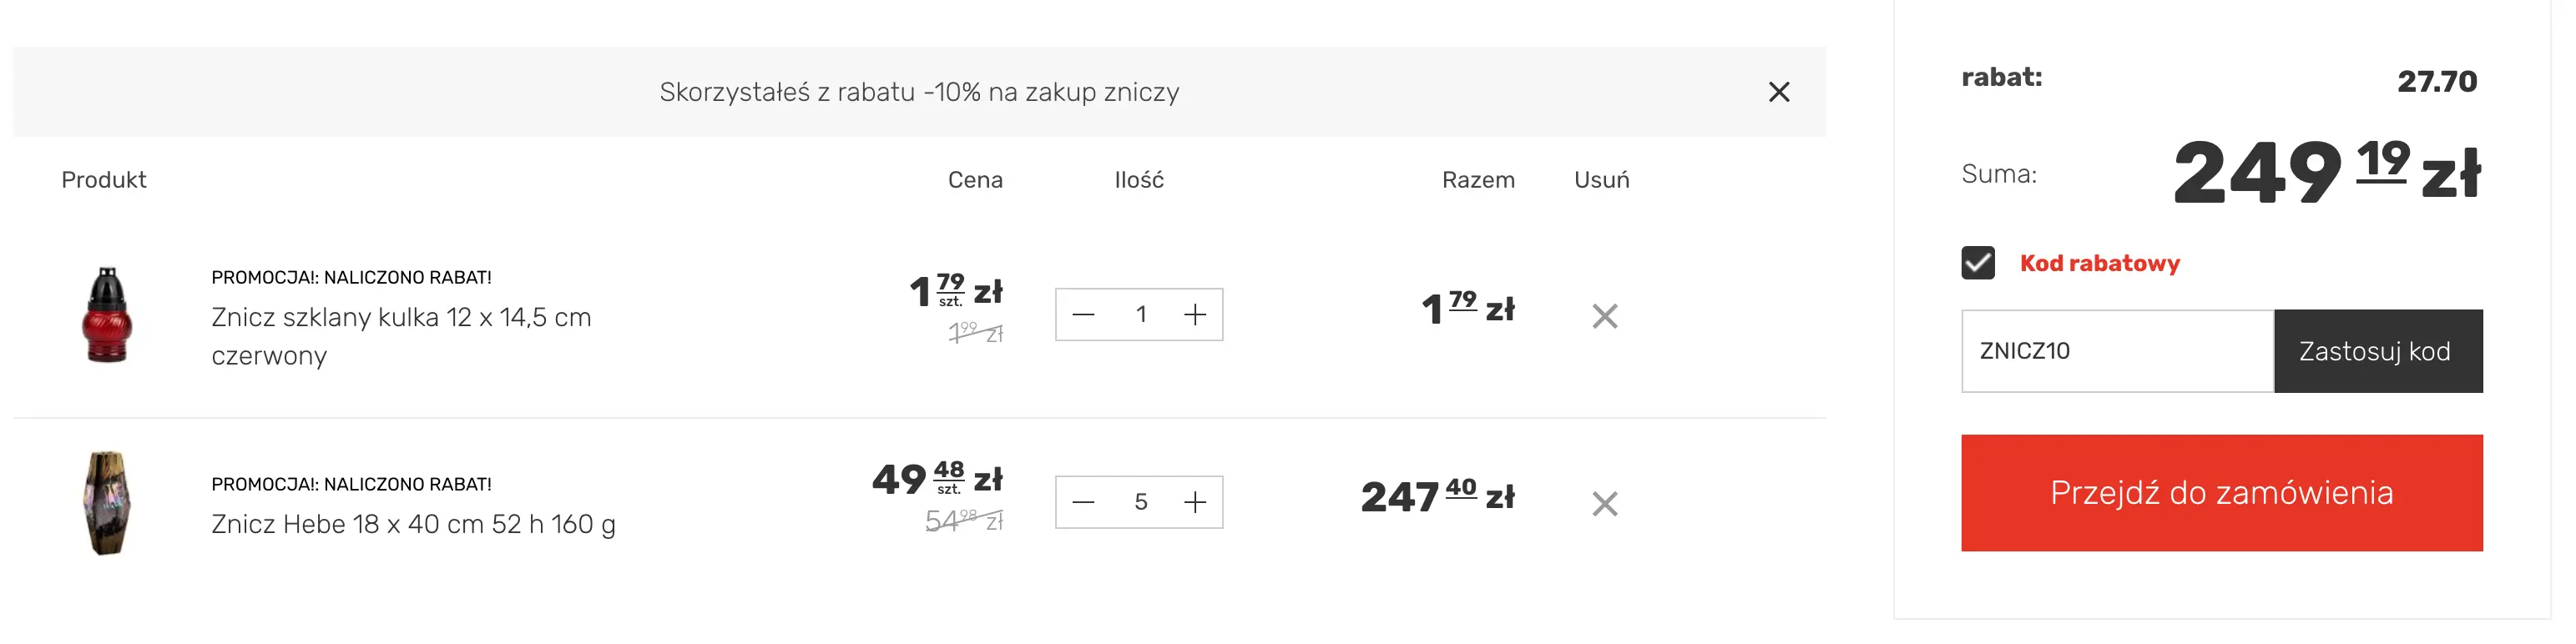Click the discount code input field
This screenshot has width=2576, height=644.
[2116, 351]
